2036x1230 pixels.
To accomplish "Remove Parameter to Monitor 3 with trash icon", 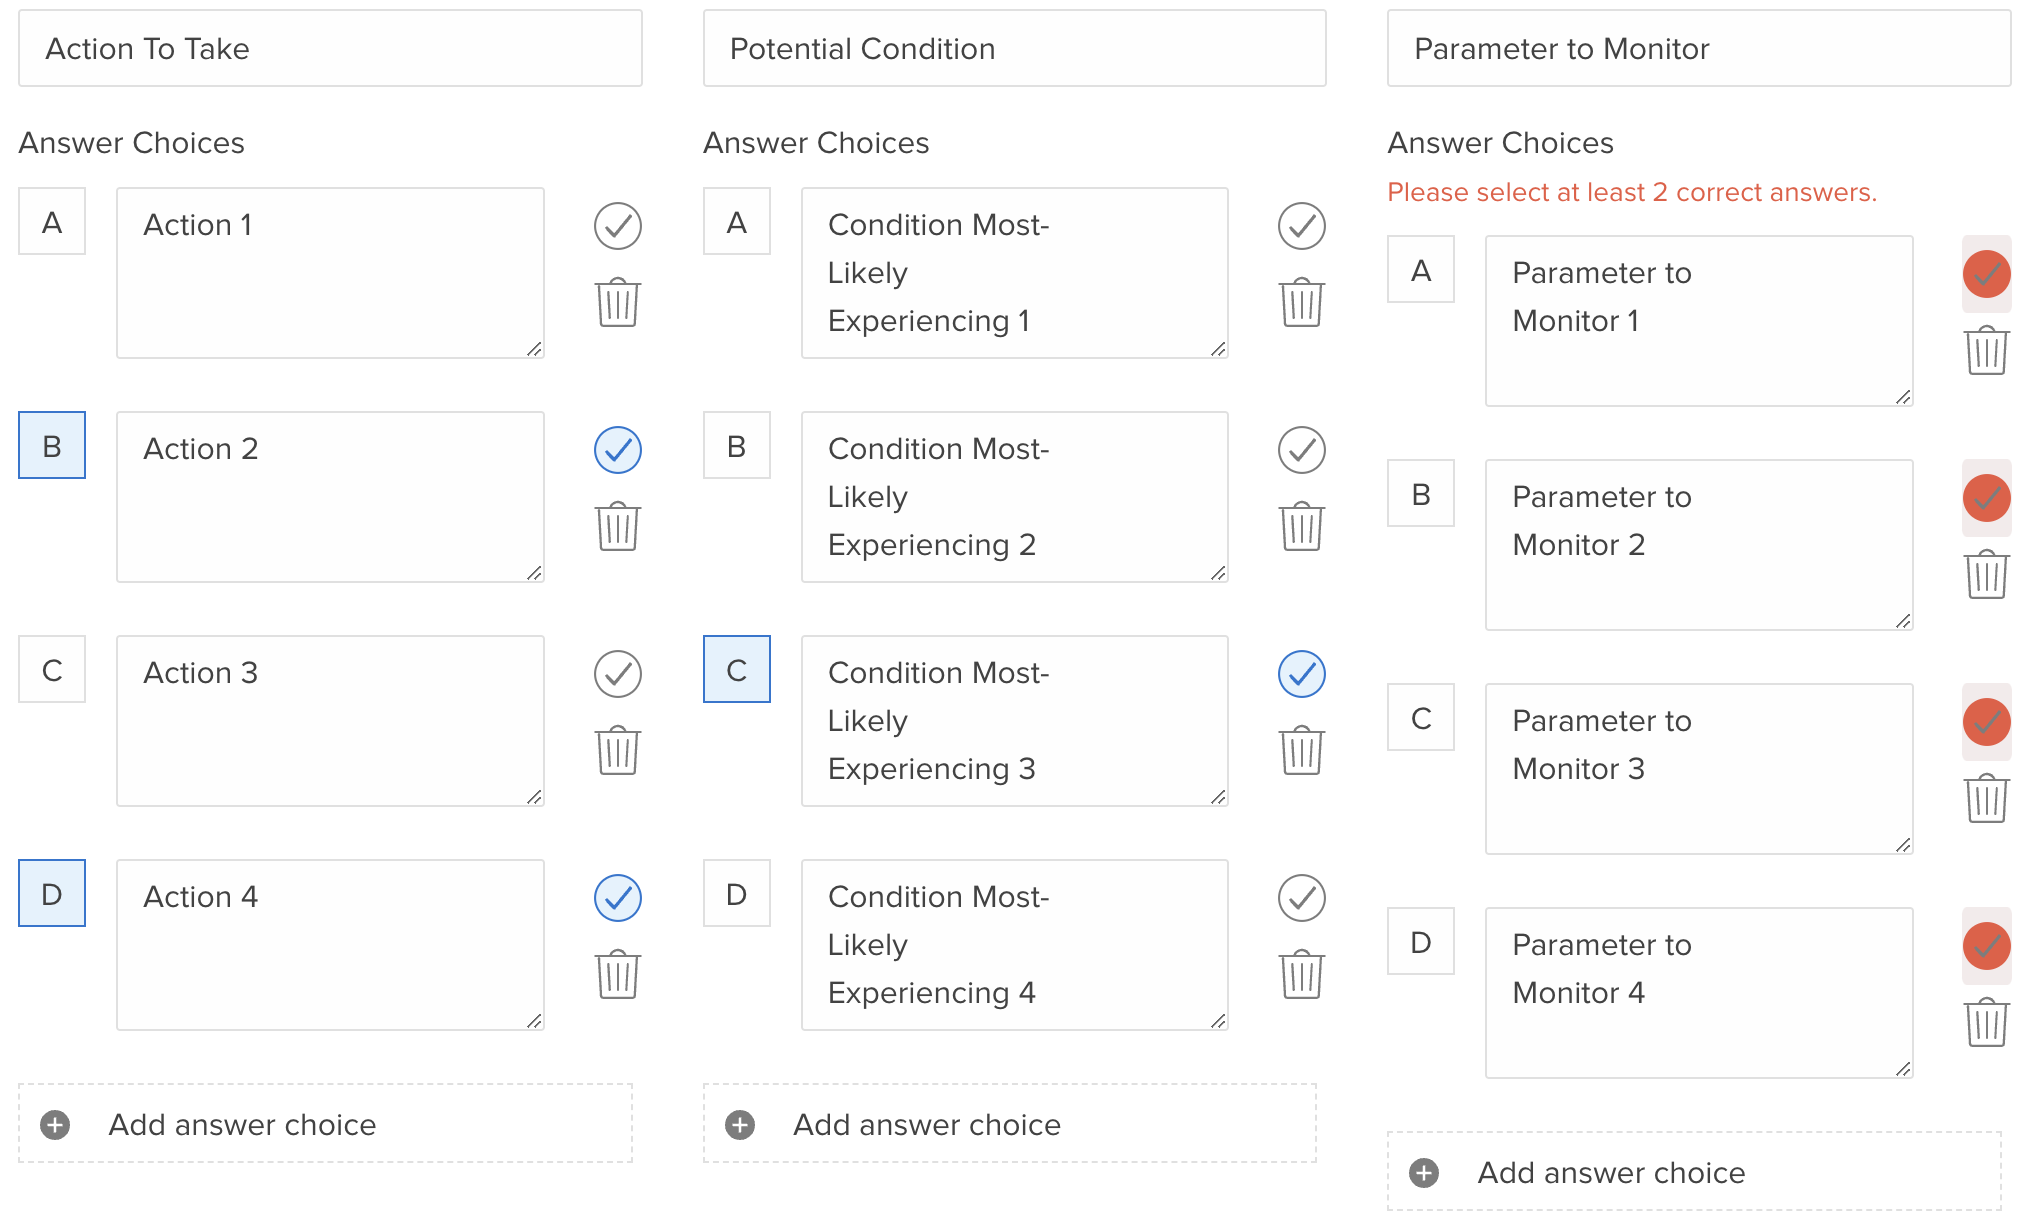I will (x=1987, y=798).
